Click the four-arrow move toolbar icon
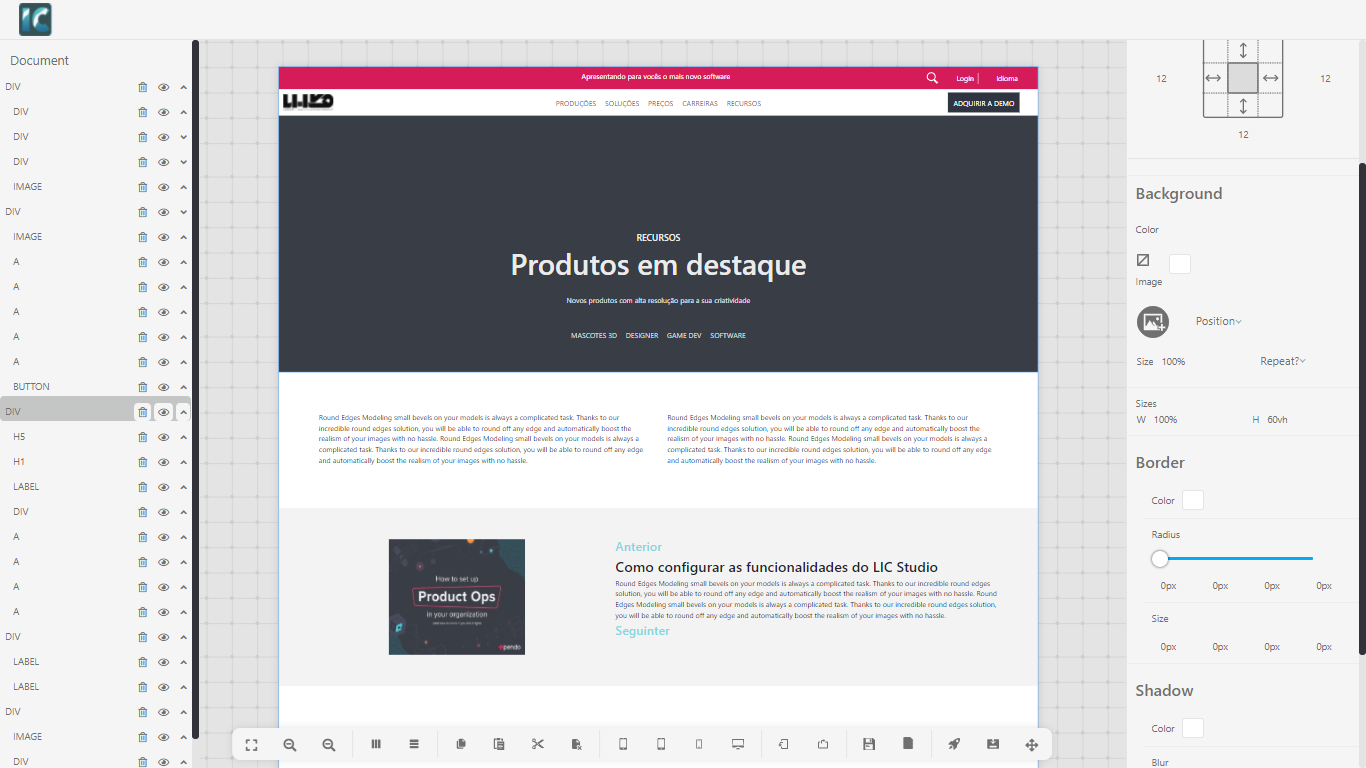This screenshot has height=768, width=1366. click(1032, 744)
